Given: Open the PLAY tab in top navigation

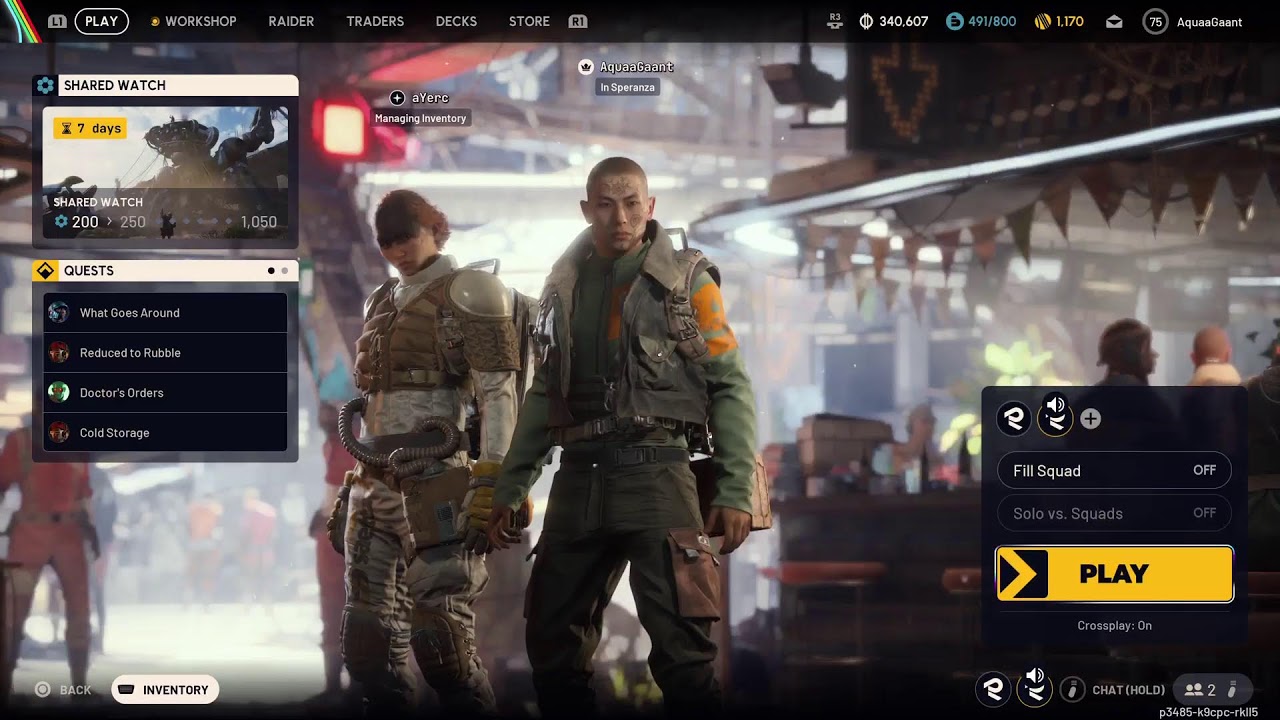Looking at the screenshot, I should [101, 21].
